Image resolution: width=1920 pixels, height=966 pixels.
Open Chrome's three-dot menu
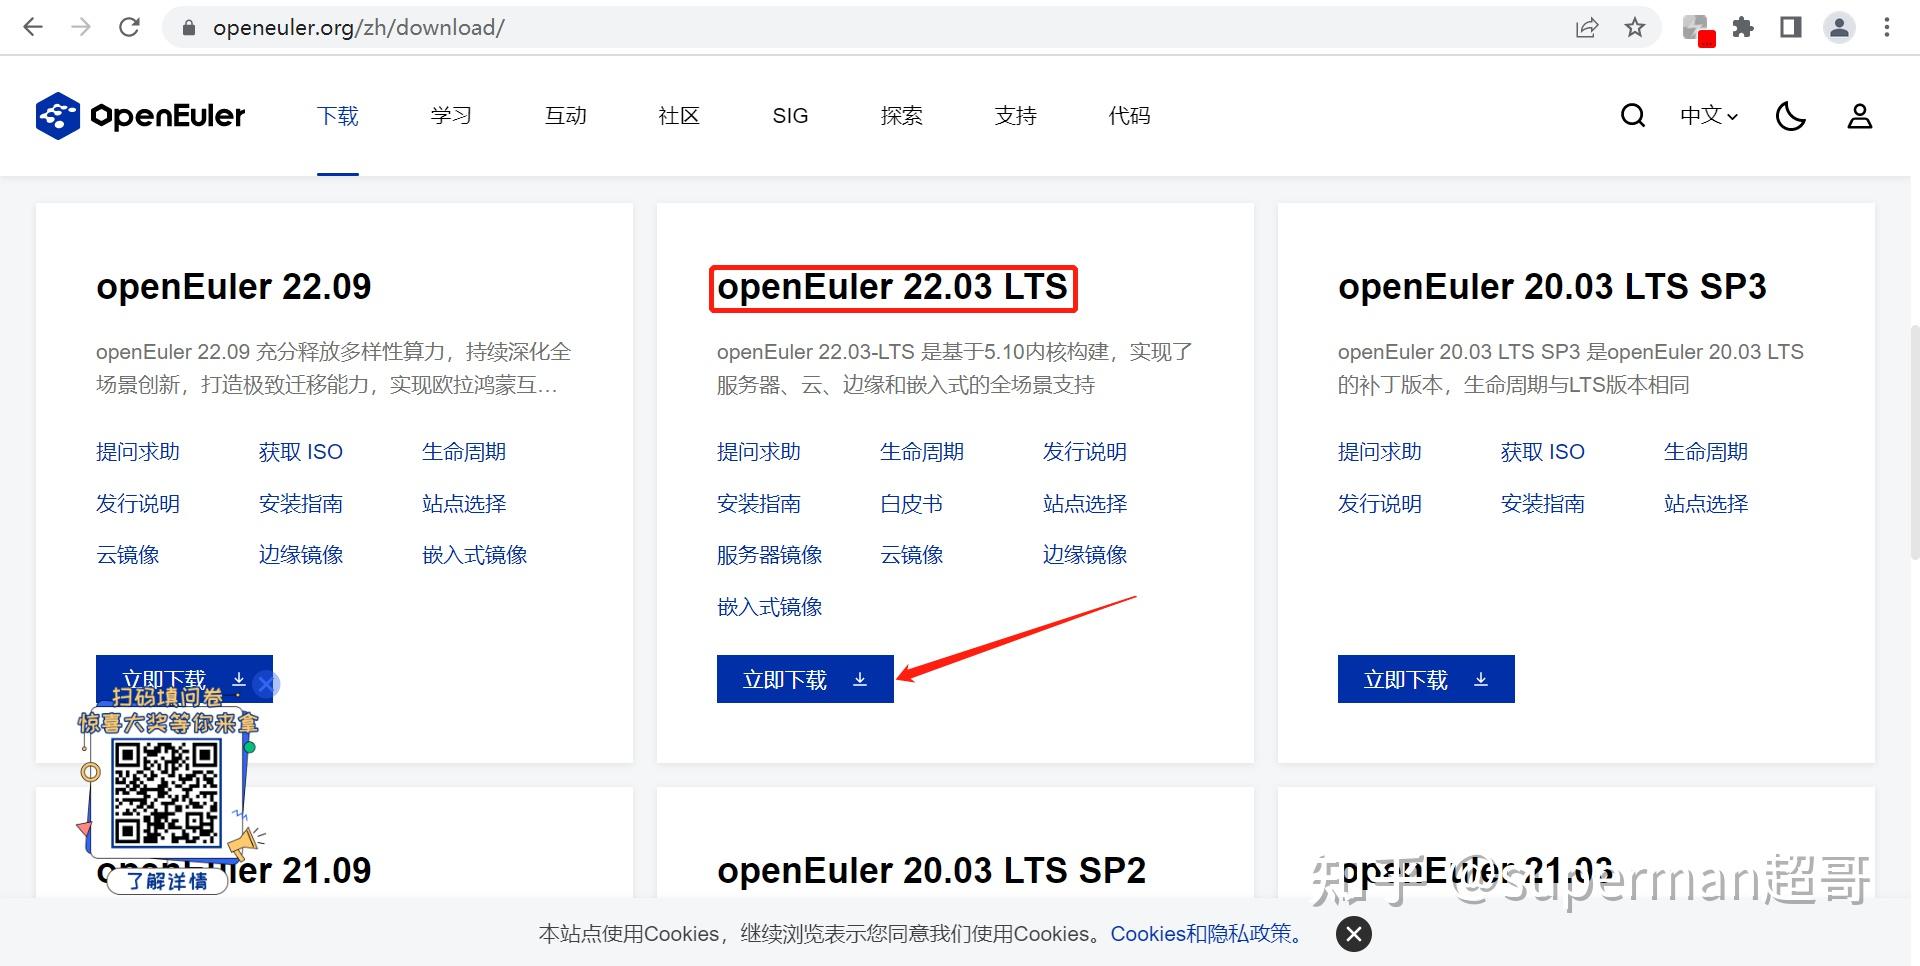[x=1886, y=27]
